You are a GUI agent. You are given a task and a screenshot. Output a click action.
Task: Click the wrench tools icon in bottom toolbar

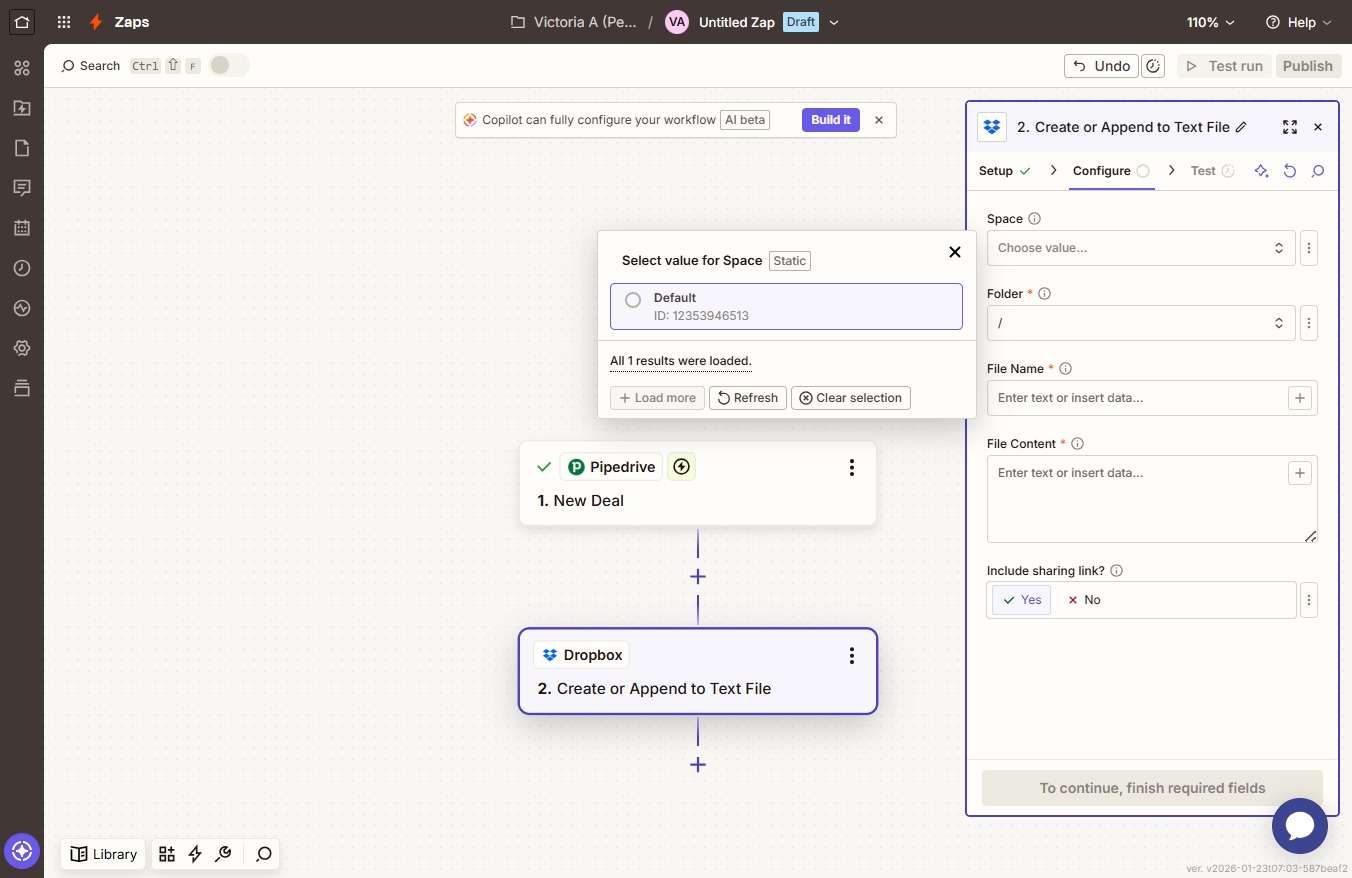click(x=224, y=854)
